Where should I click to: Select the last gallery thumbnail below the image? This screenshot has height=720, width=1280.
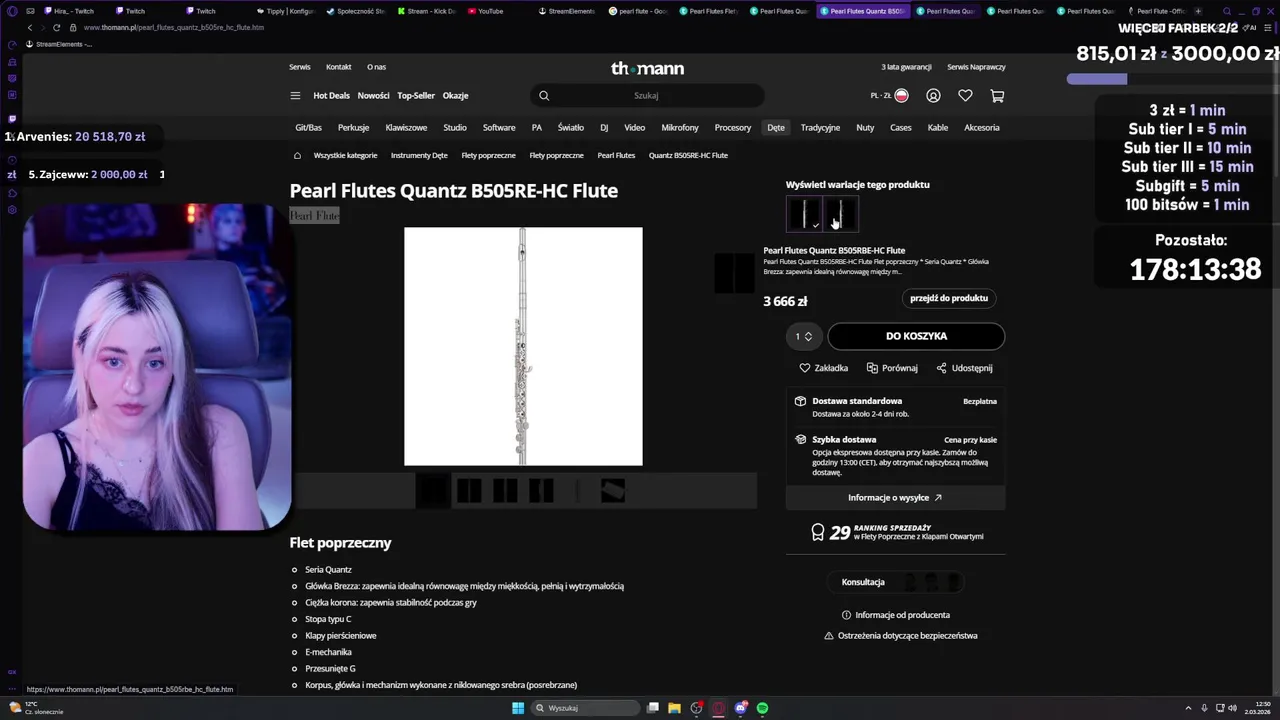coord(613,491)
